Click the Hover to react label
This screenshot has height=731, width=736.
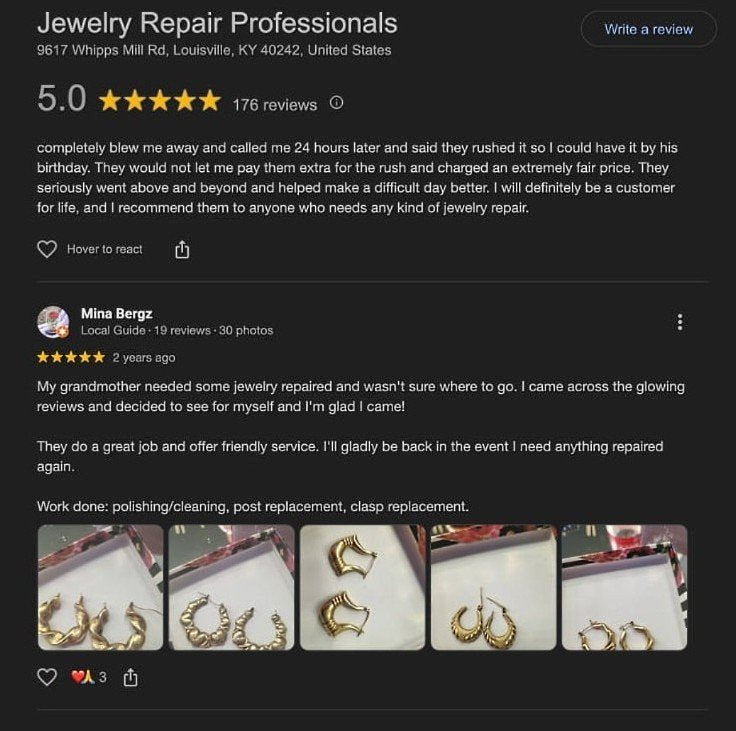click(105, 249)
